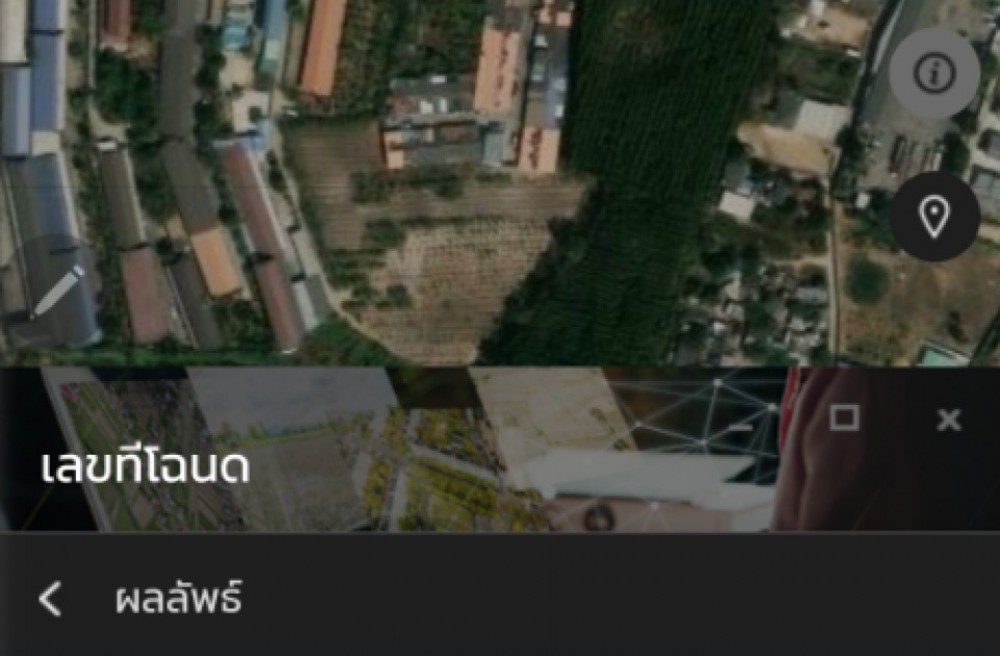
Task: Select the pencil edit tool
Action: click(59, 292)
